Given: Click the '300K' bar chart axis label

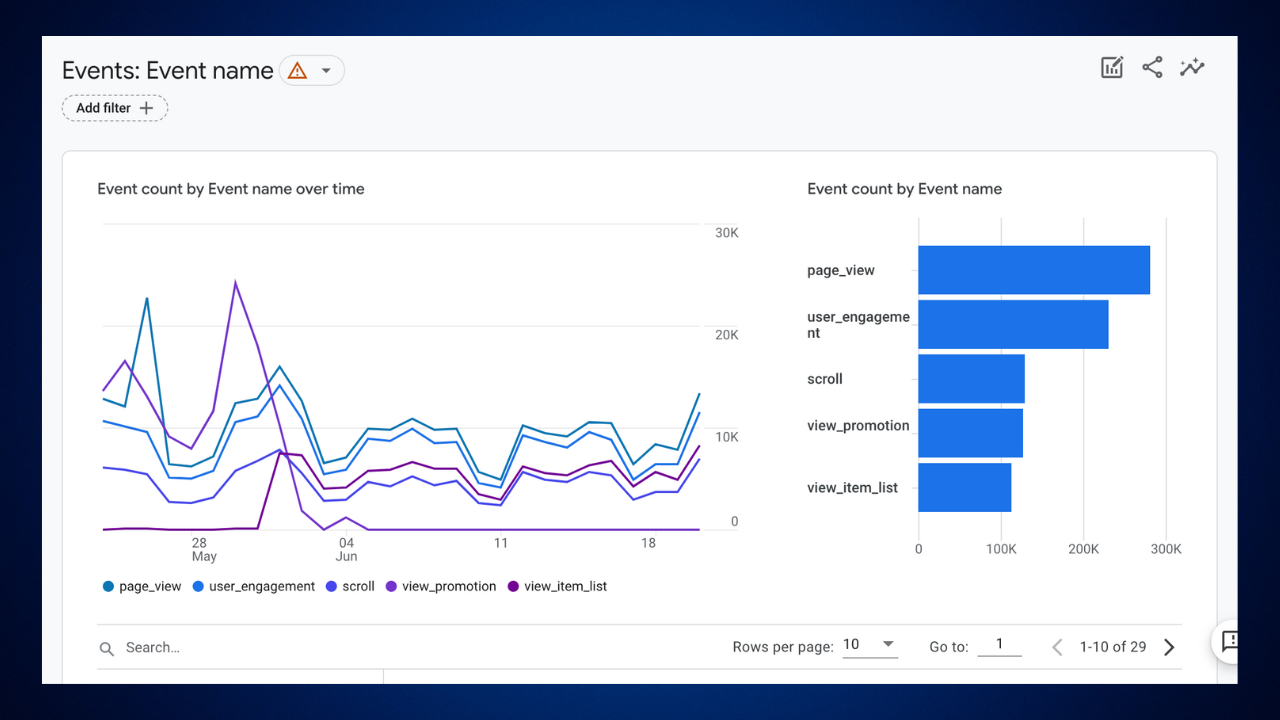Looking at the screenshot, I should 1166,549.
